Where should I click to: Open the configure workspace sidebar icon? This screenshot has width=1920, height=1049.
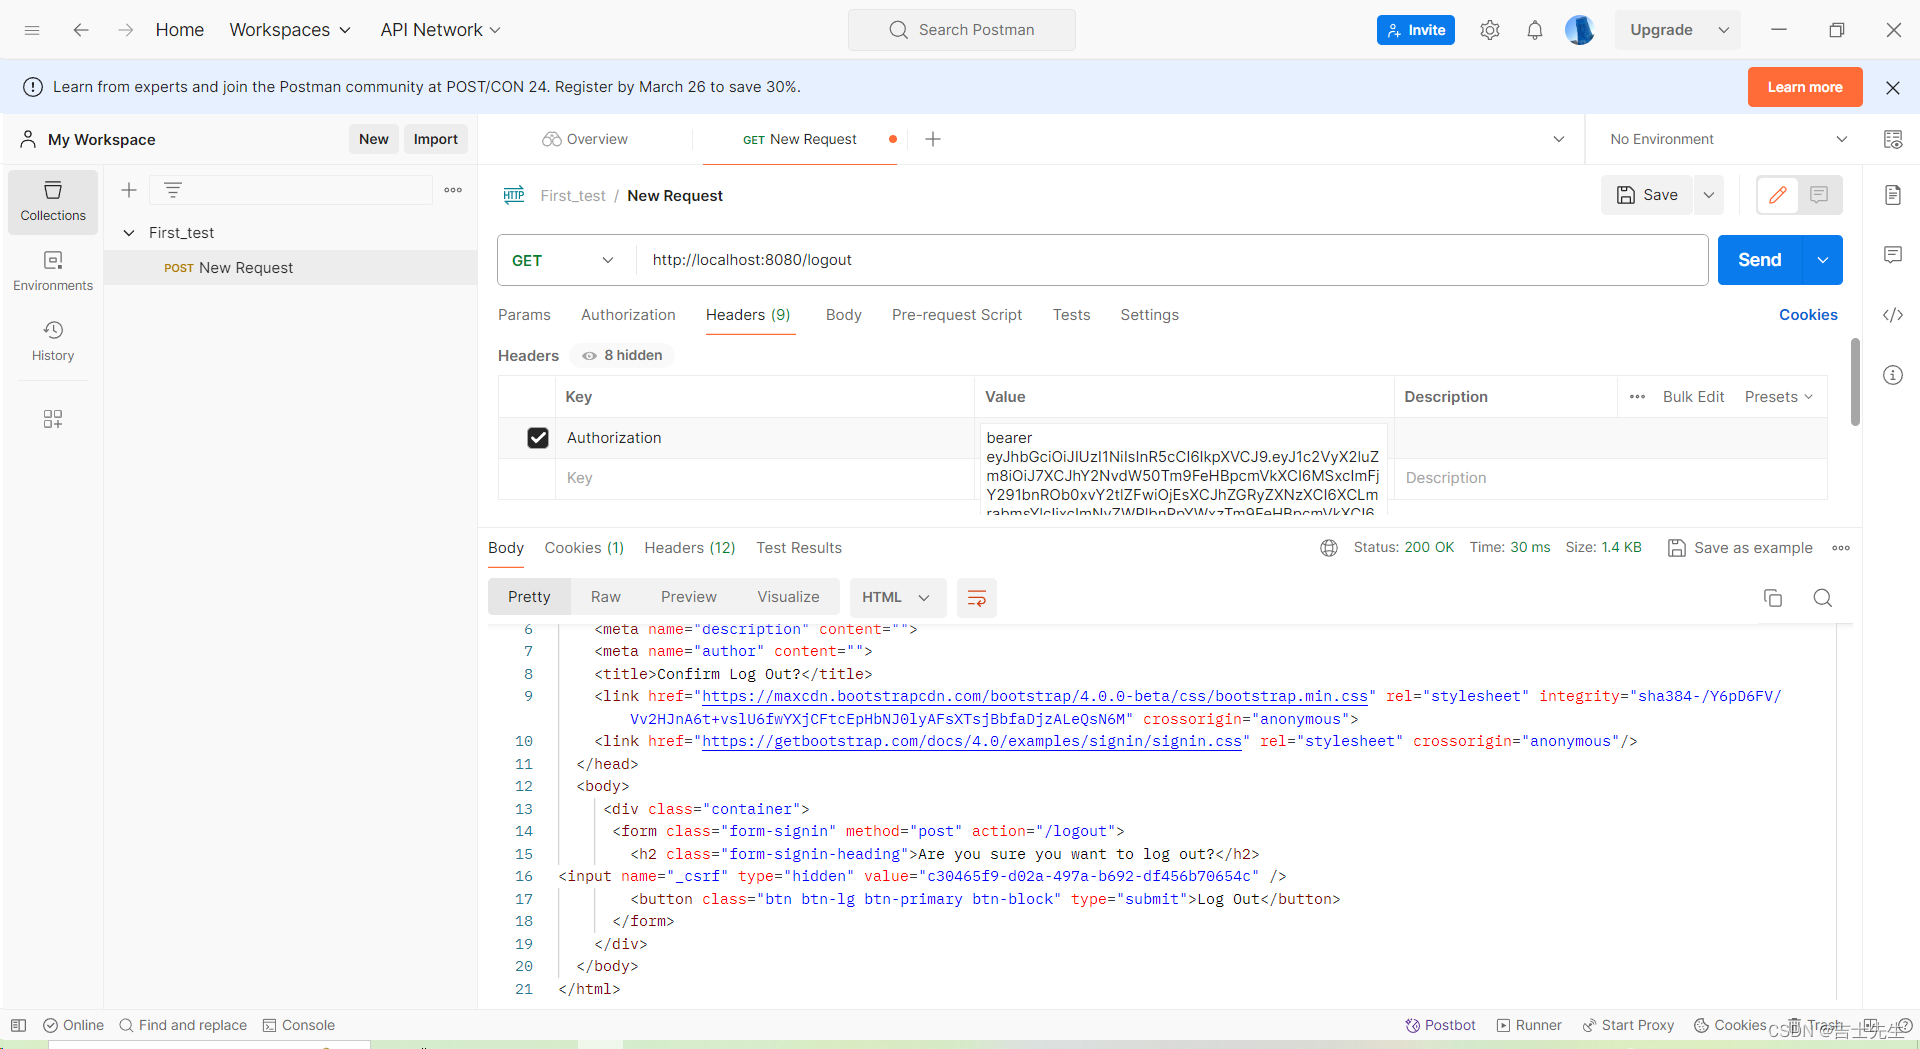[x=53, y=419]
